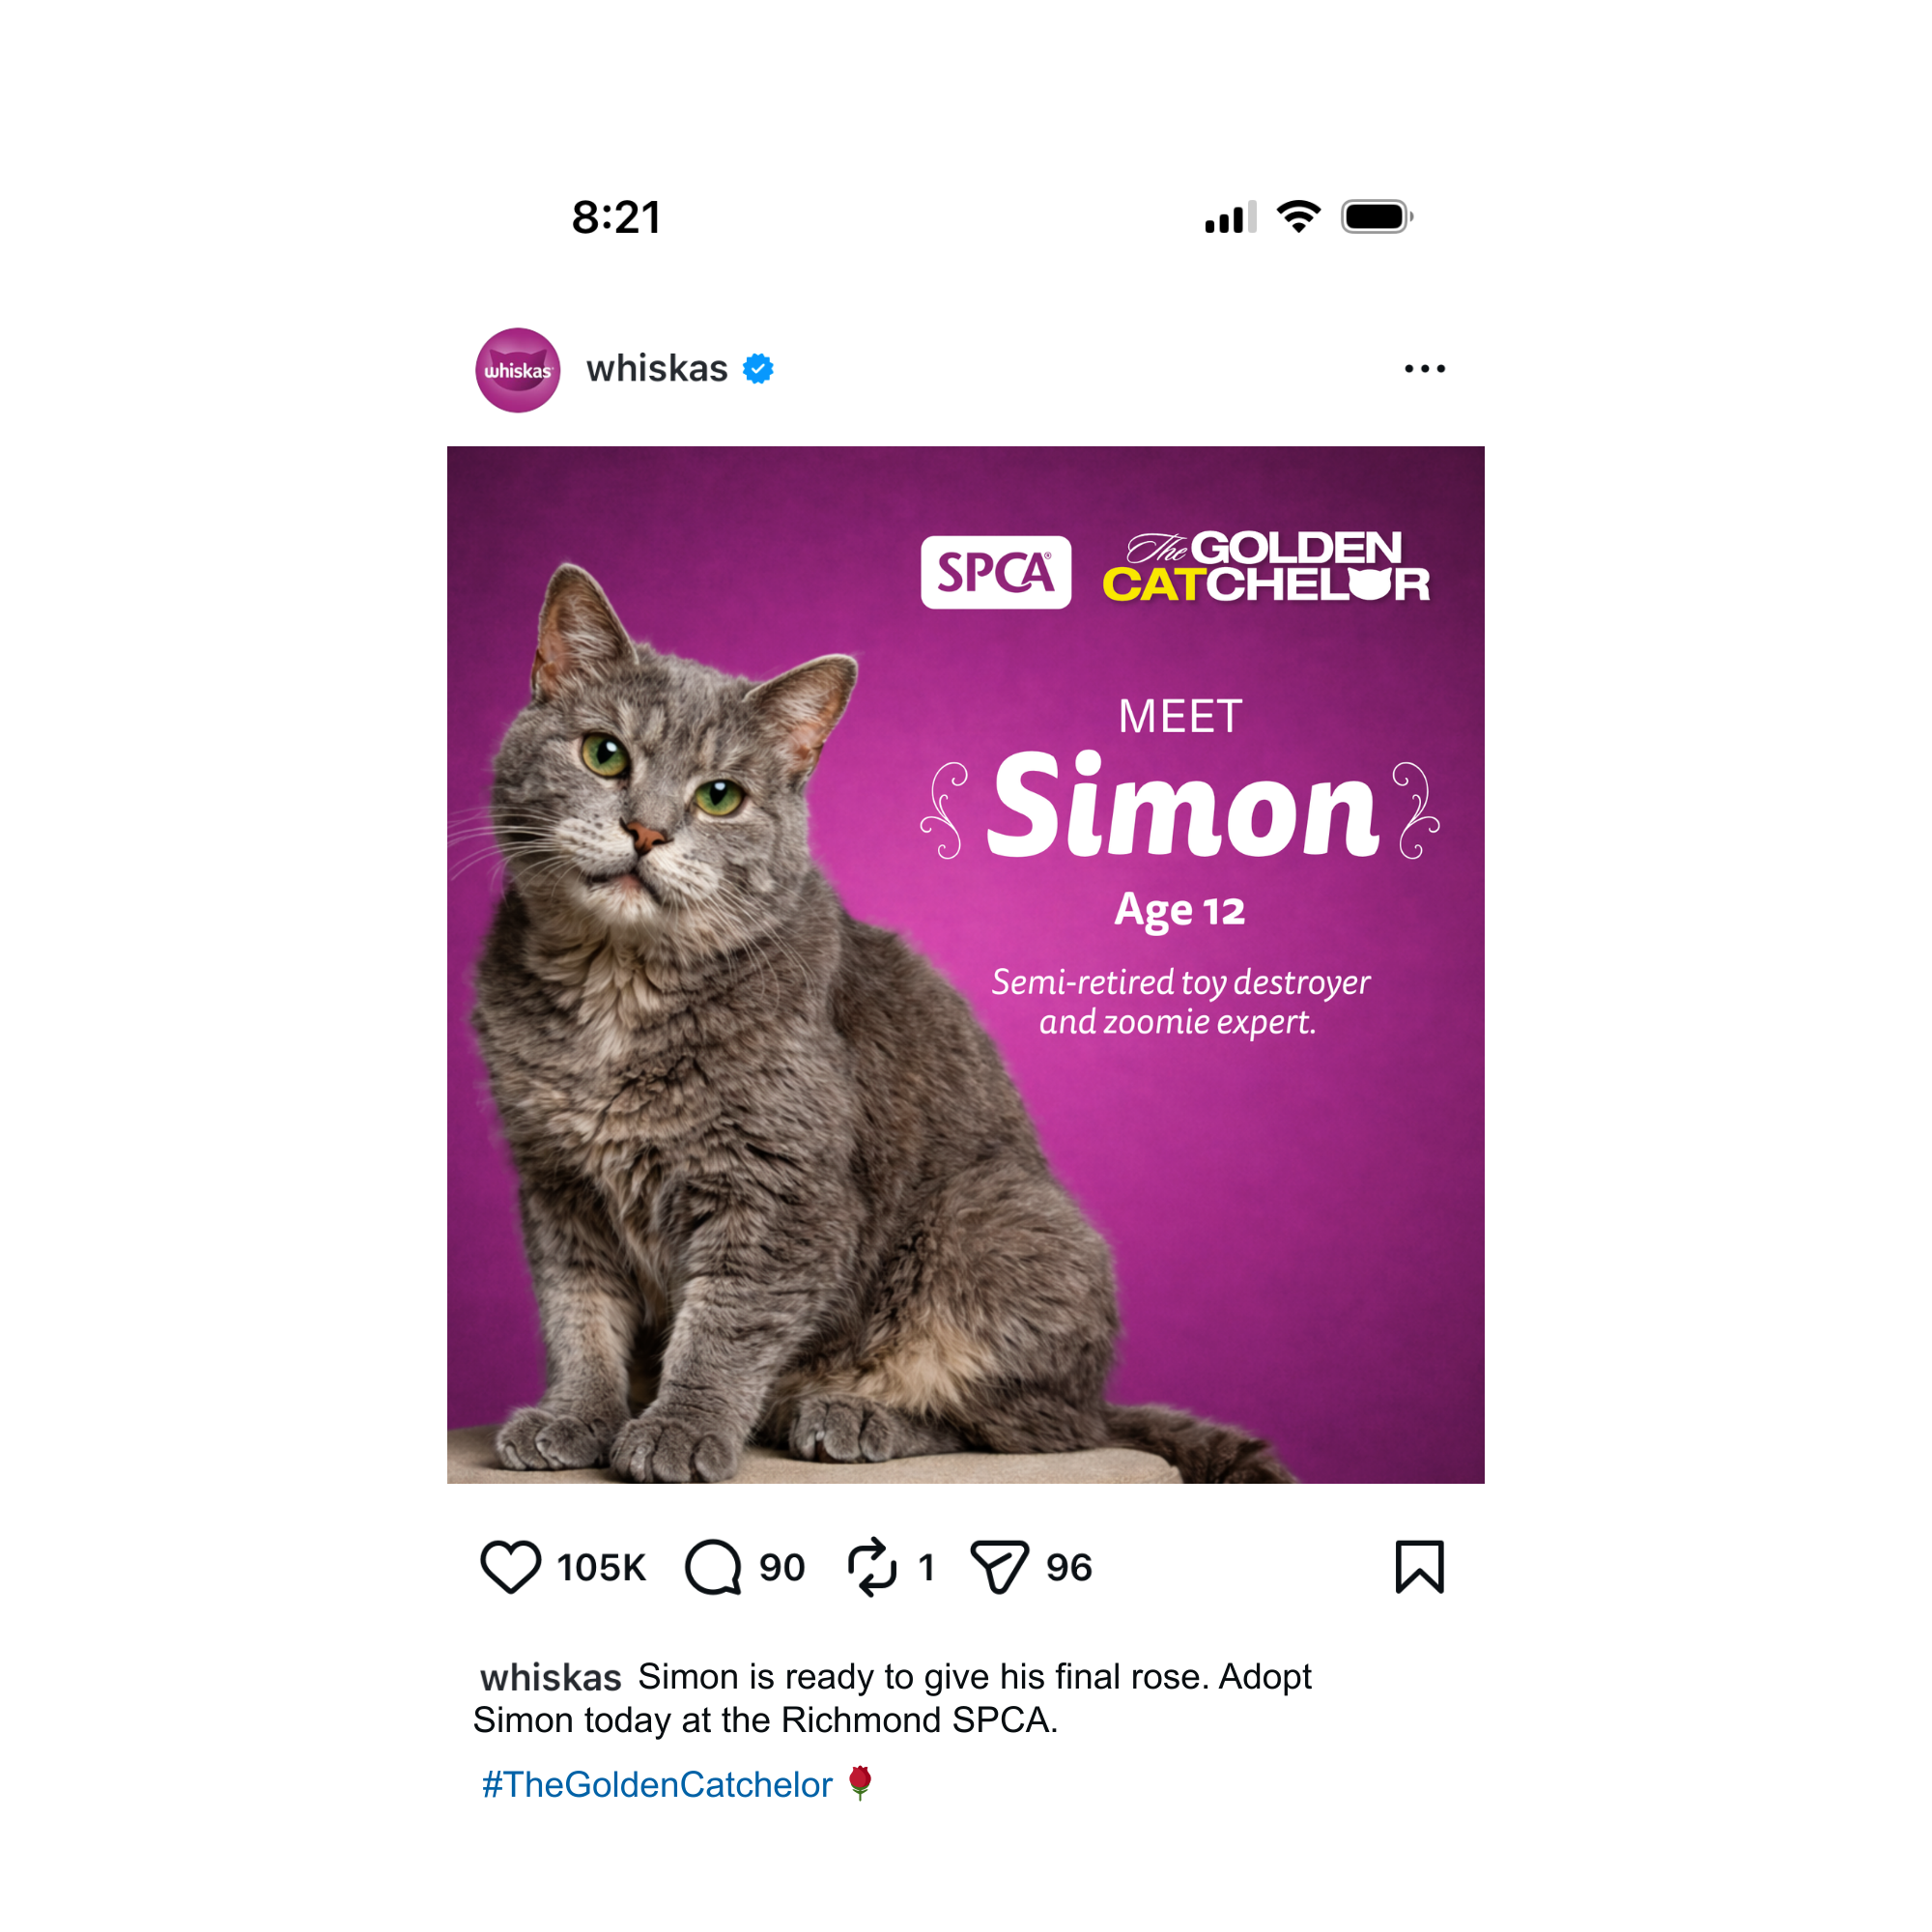Open the whiskas profile picture
This screenshot has width=1932, height=1932.
[x=518, y=370]
